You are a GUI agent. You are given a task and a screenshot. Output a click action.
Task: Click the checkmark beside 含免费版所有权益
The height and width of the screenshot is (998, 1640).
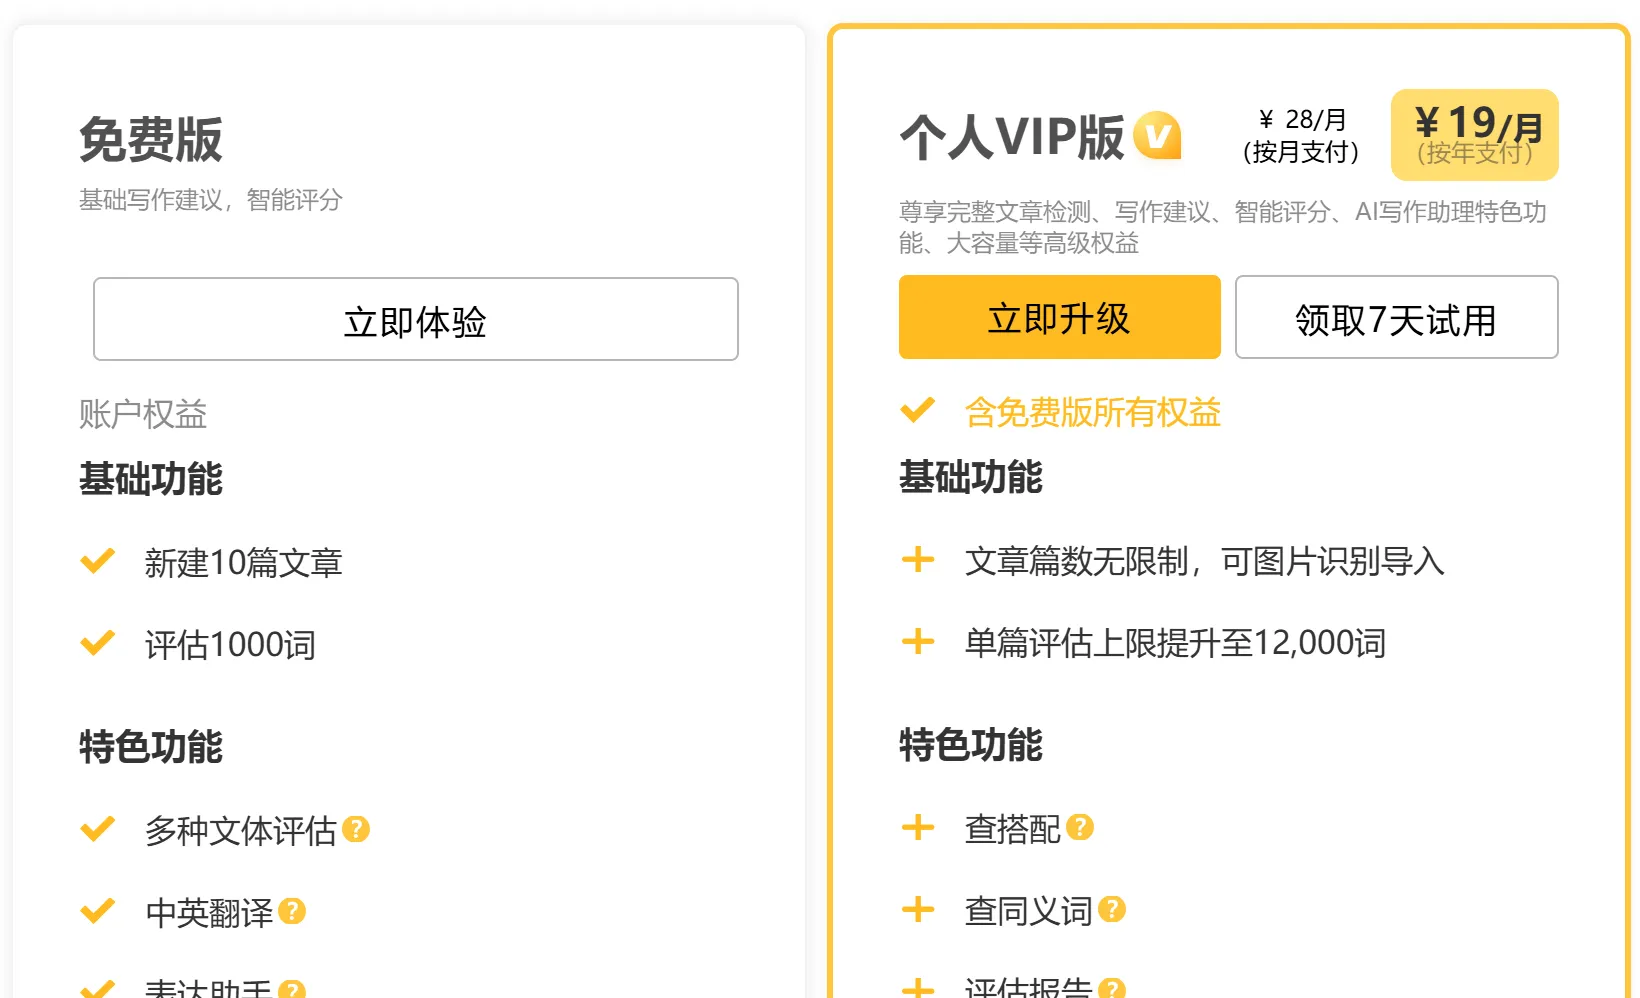(916, 409)
